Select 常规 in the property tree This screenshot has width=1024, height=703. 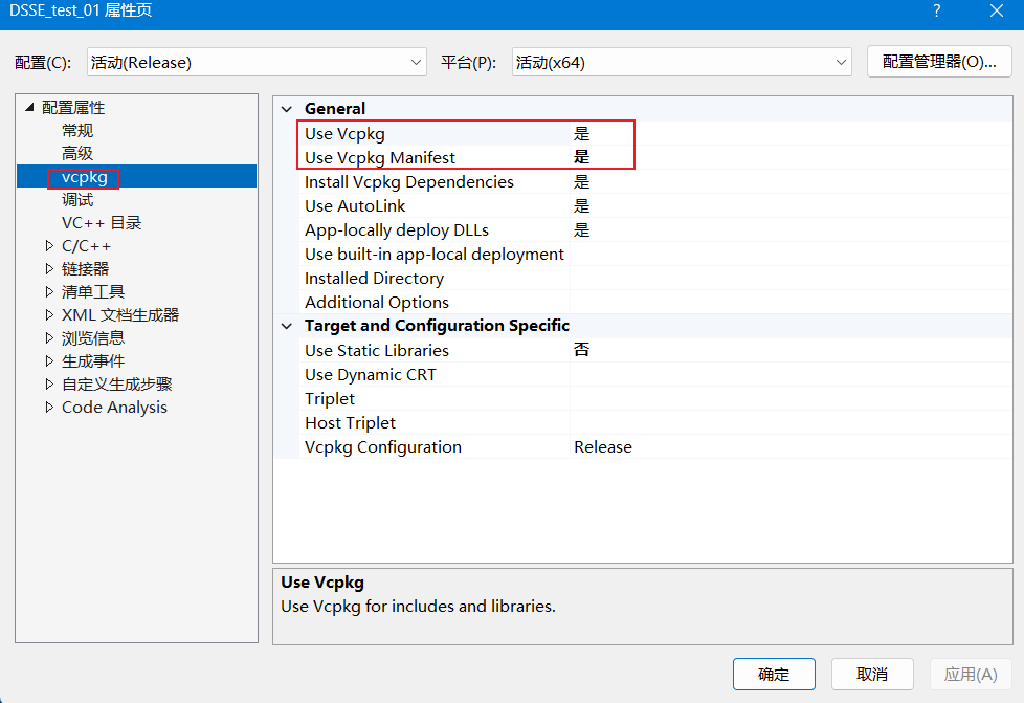tap(77, 131)
